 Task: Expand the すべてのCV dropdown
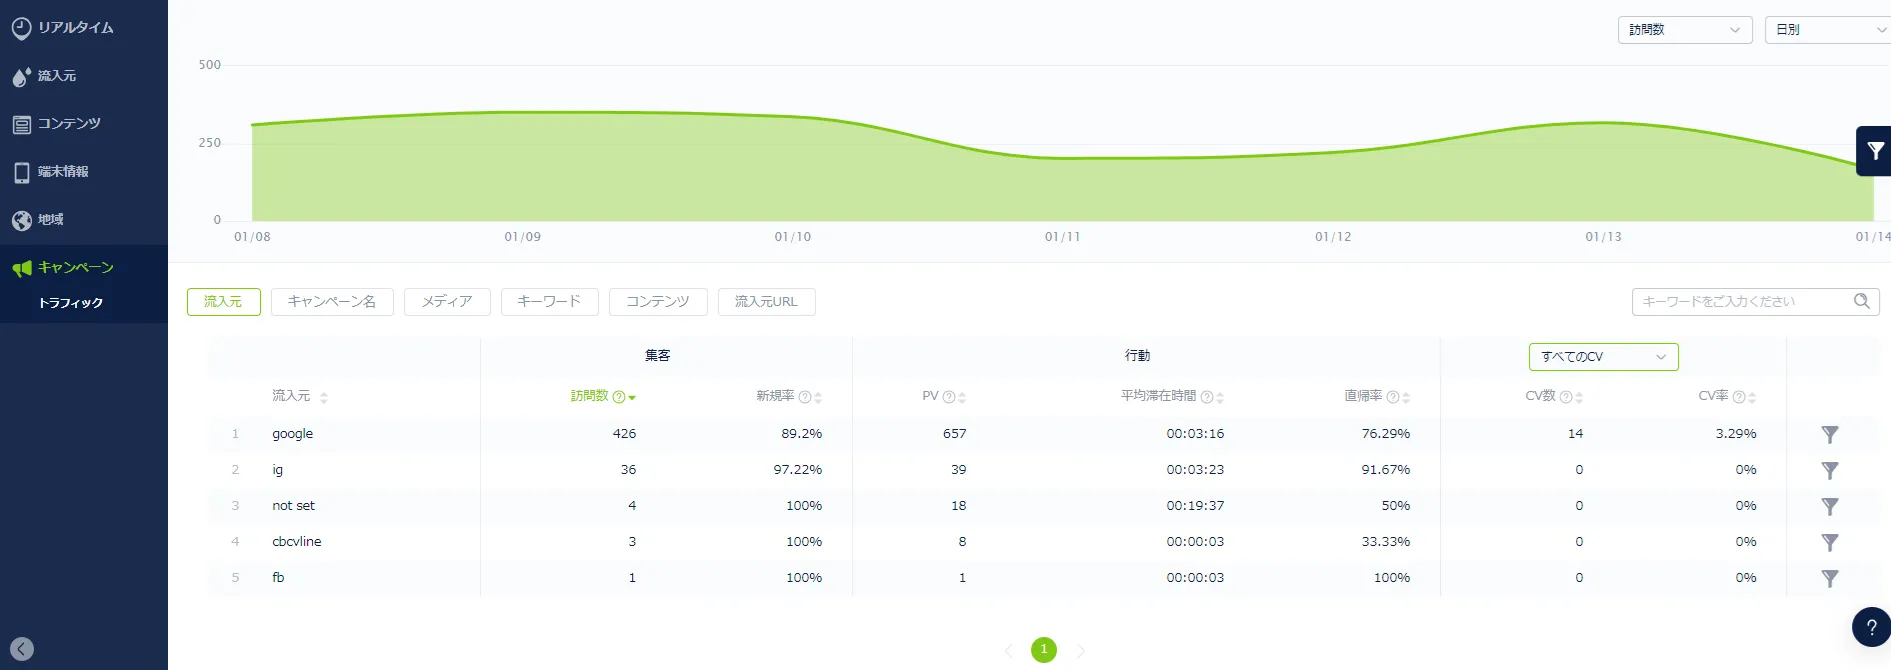[x=1603, y=357]
